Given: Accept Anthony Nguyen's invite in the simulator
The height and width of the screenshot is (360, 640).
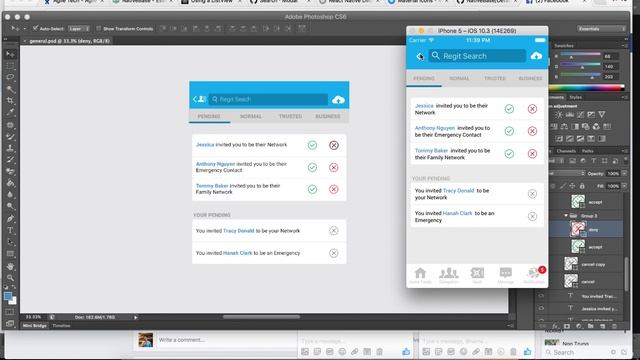Looking at the screenshot, I should tap(509, 131).
